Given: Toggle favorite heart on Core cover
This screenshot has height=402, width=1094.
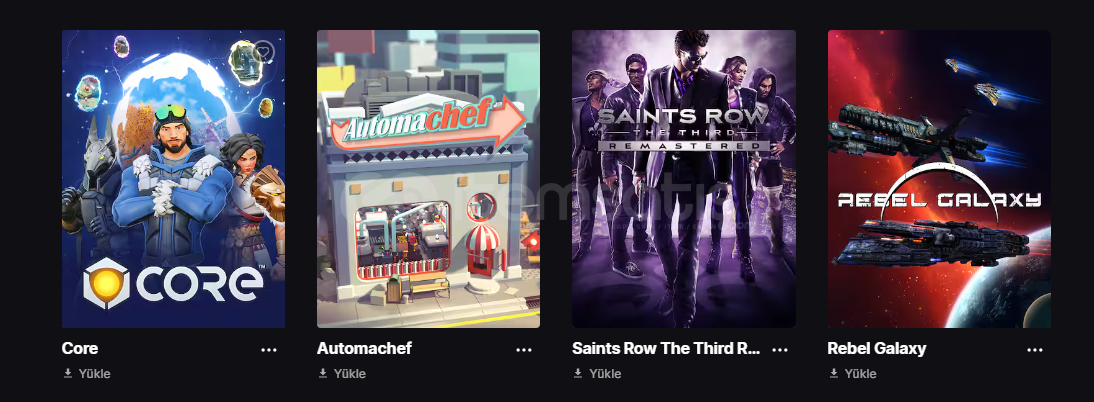Looking at the screenshot, I should tap(264, 52).
